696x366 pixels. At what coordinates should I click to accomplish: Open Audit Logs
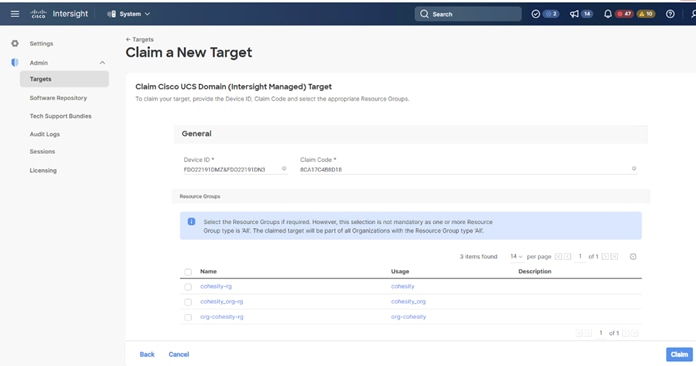(x=44, y=134)
